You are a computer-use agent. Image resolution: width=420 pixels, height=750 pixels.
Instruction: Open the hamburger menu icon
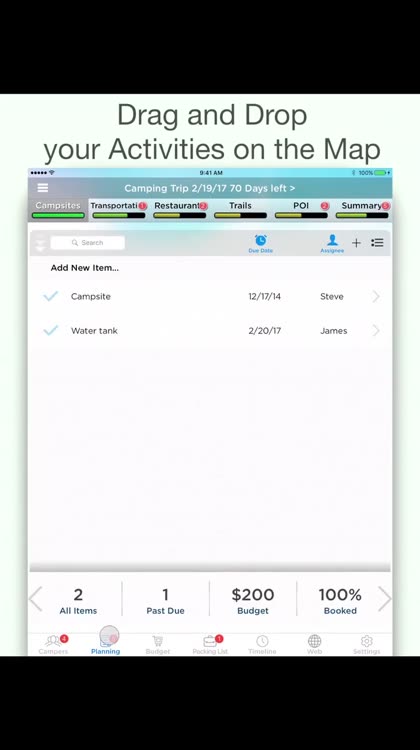(x=43, y=188)
